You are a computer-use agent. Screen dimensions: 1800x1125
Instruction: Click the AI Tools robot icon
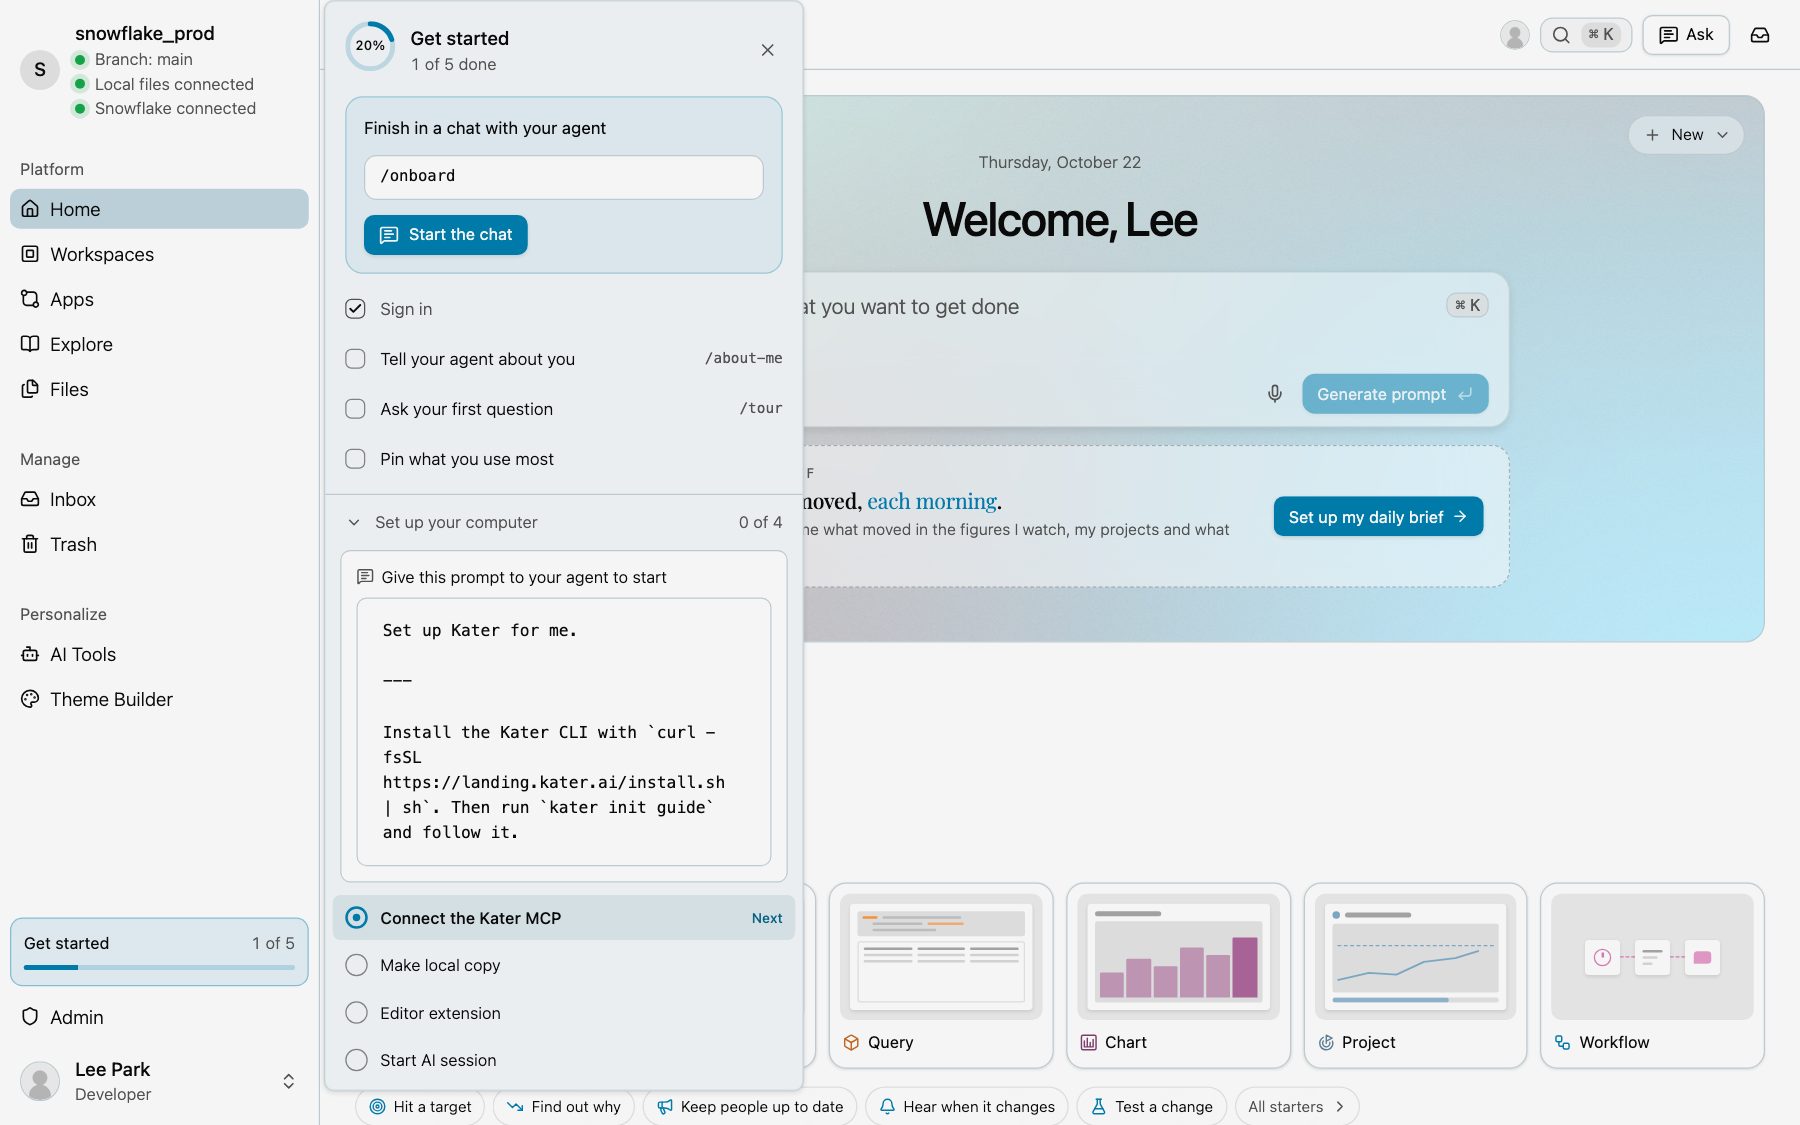tap(30, 654)
